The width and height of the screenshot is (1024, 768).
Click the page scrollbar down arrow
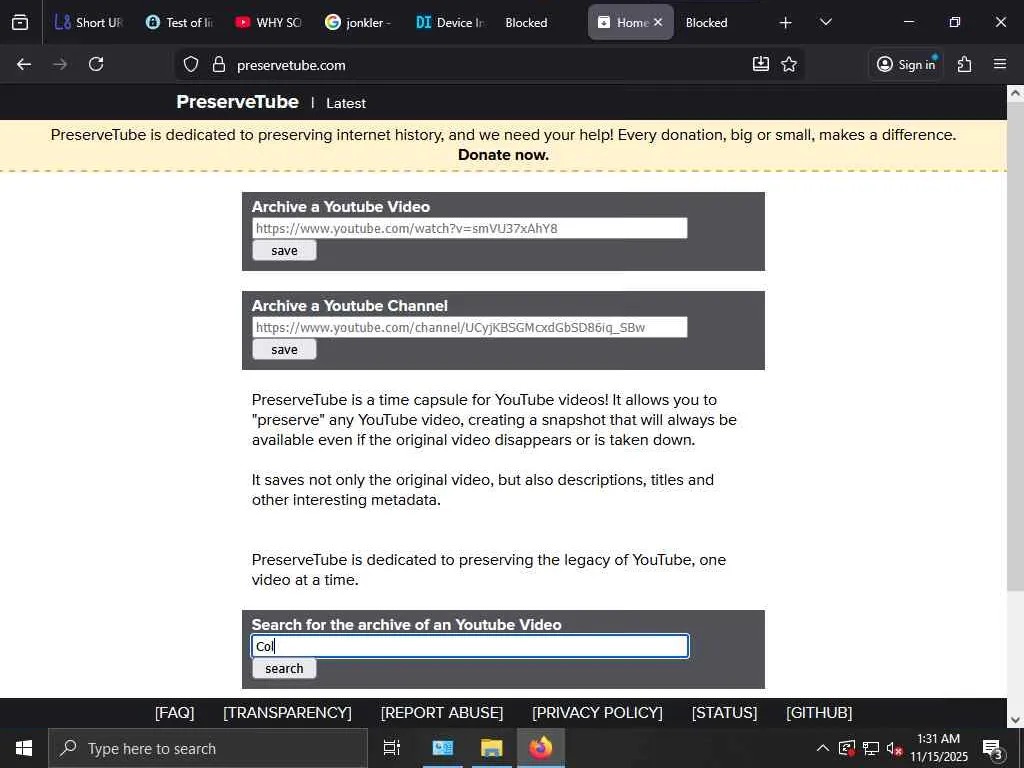coord(1015,720)
